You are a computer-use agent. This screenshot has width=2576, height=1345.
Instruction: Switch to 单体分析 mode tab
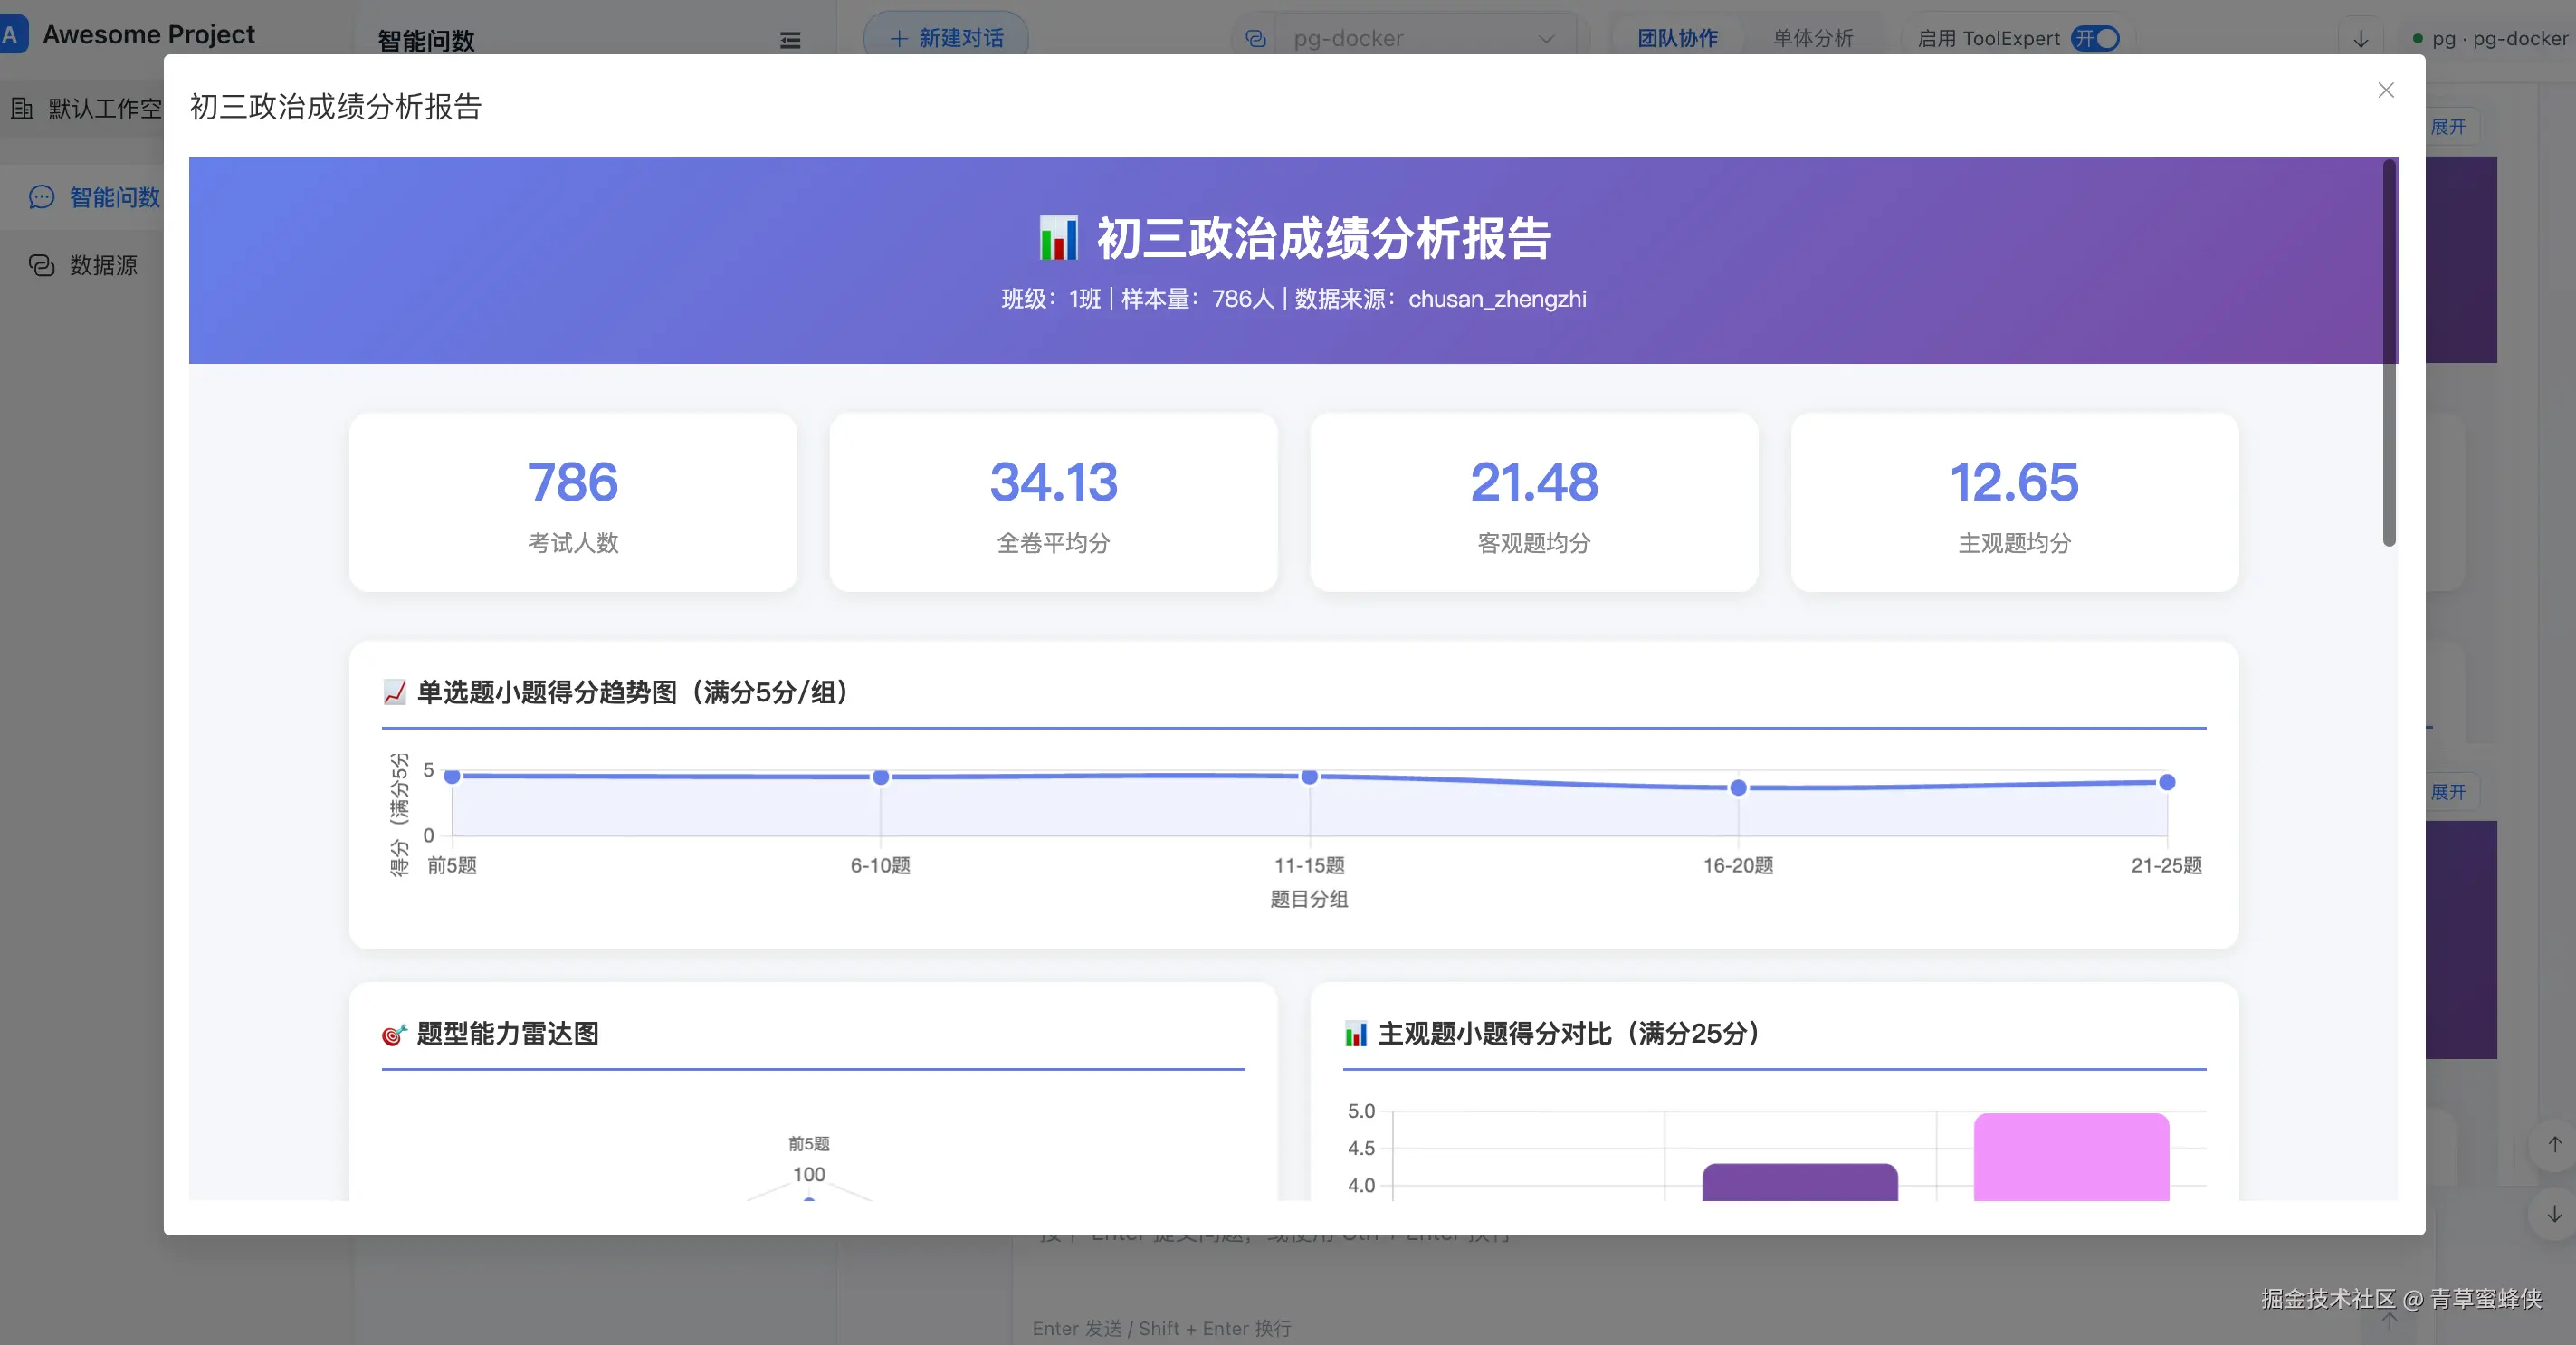pyautogui.click(x=1812, y=38)
